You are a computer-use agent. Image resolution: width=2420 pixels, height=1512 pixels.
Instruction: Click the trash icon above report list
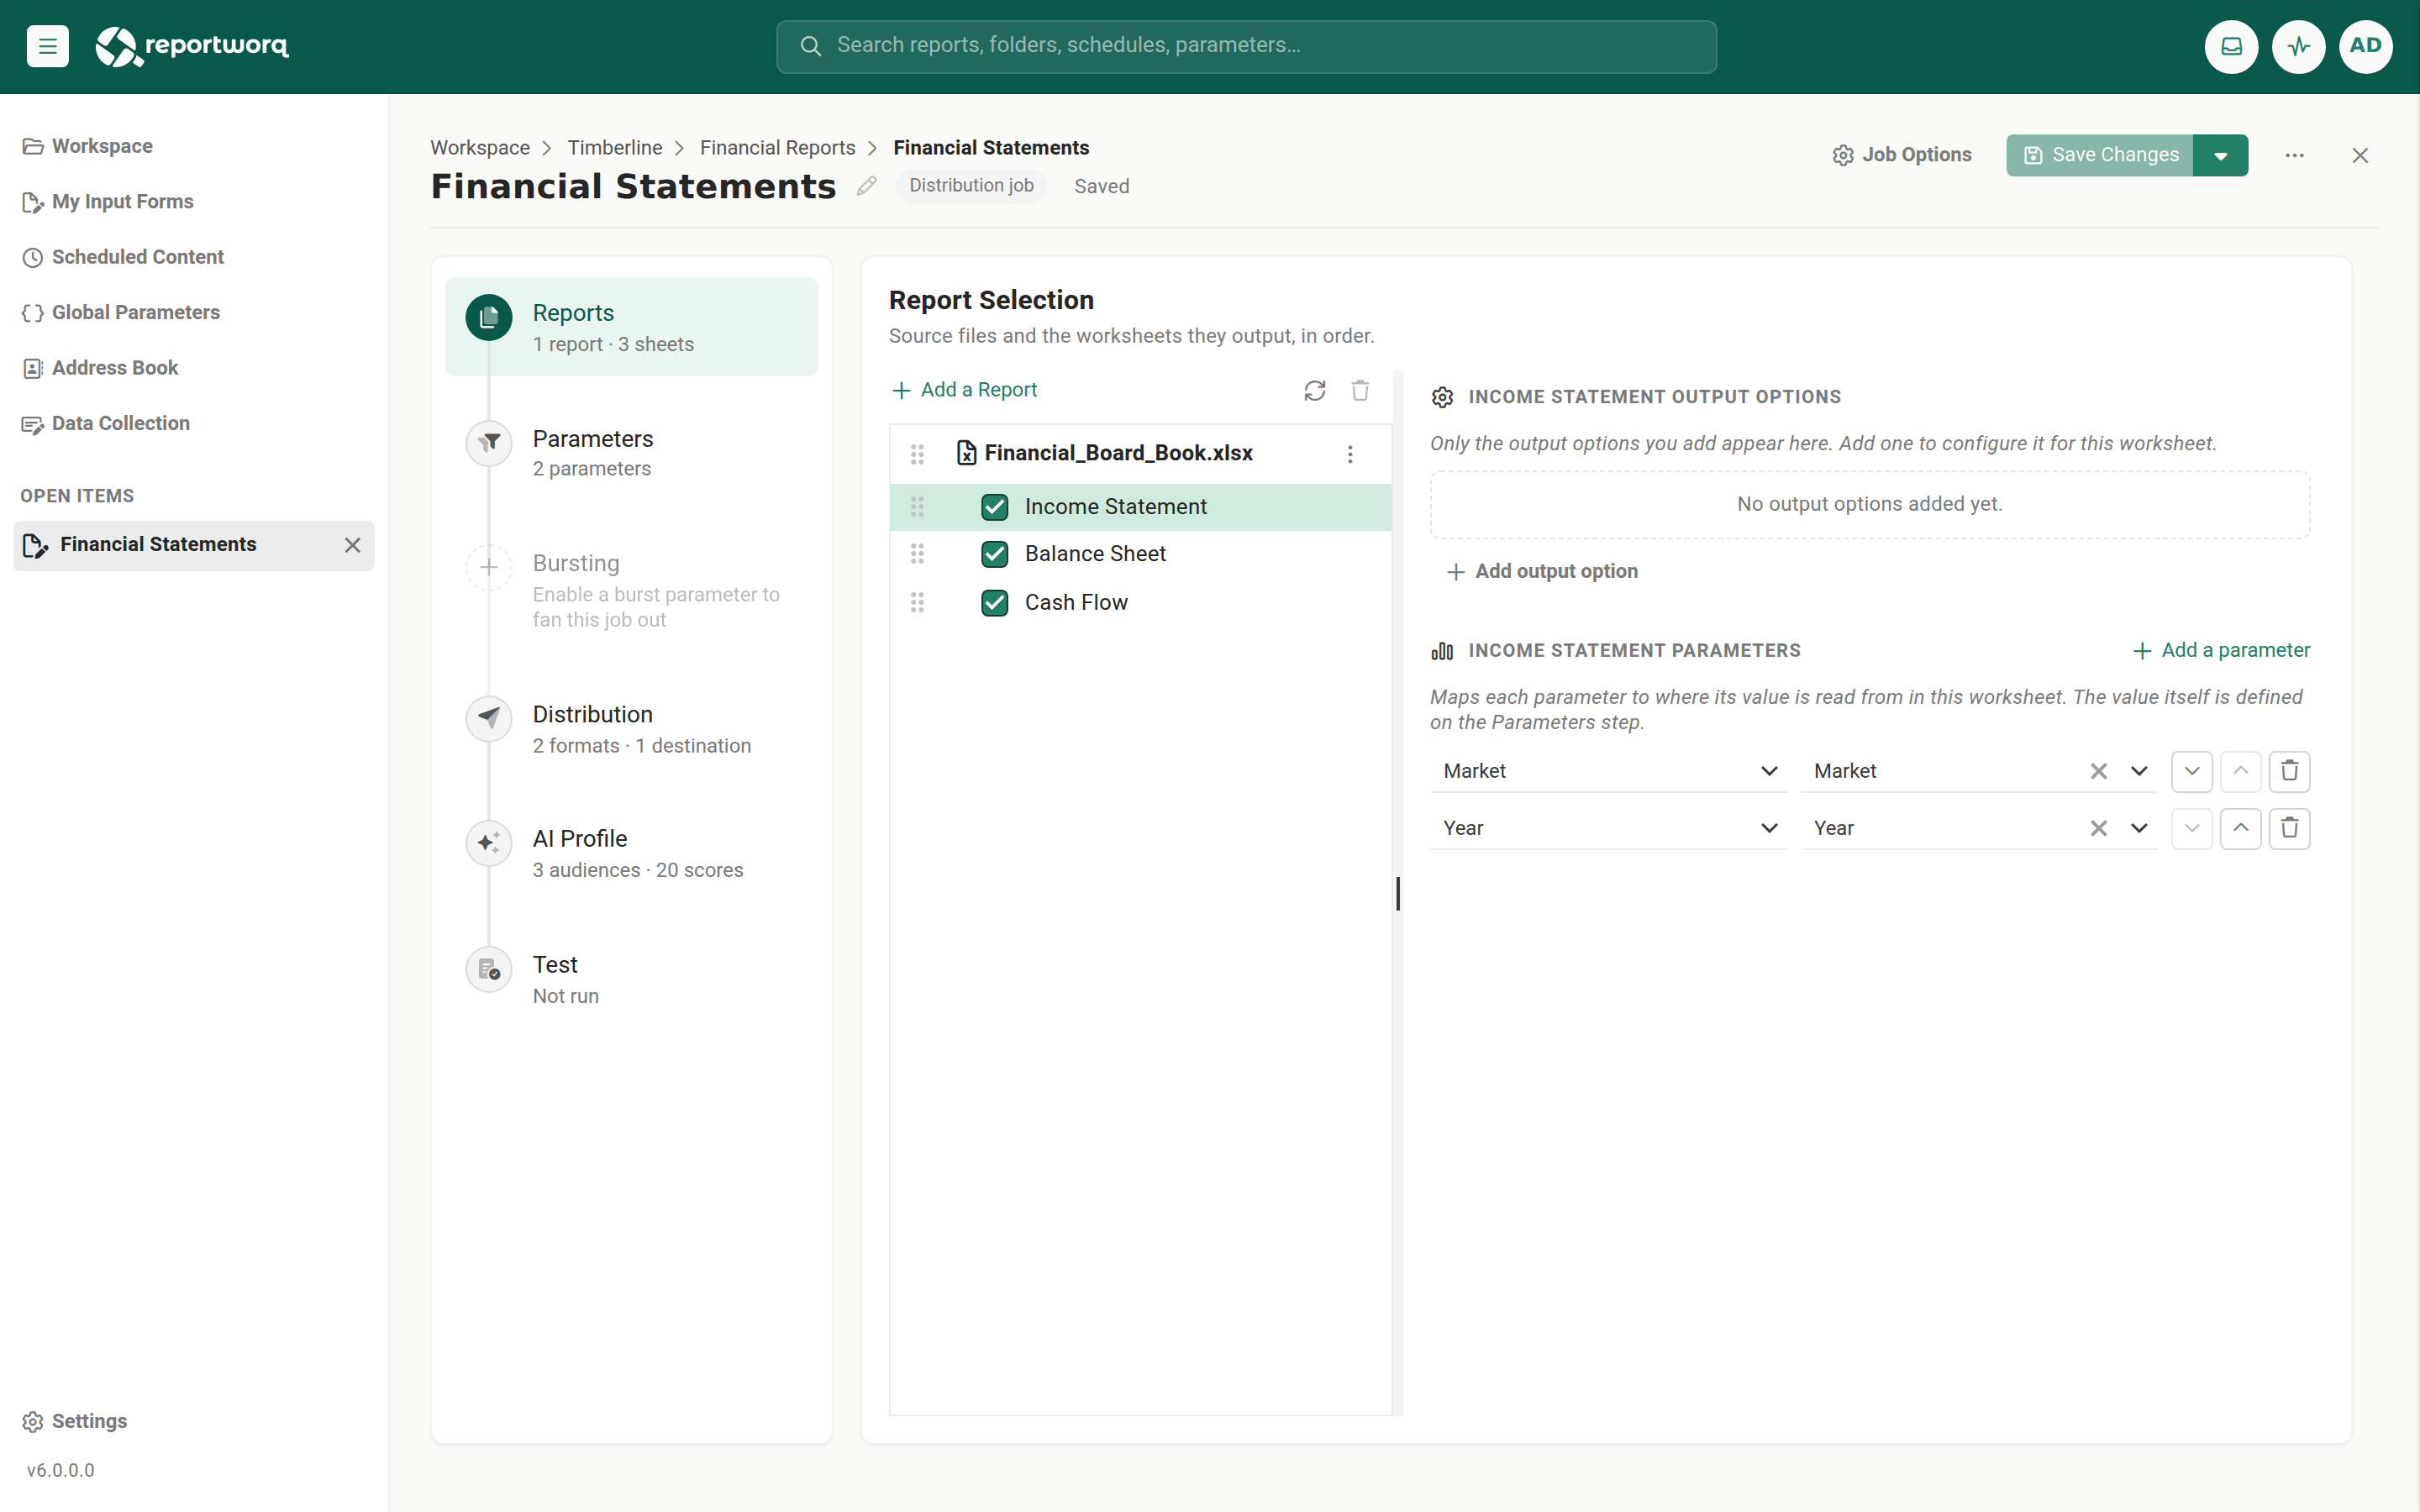1360,390
